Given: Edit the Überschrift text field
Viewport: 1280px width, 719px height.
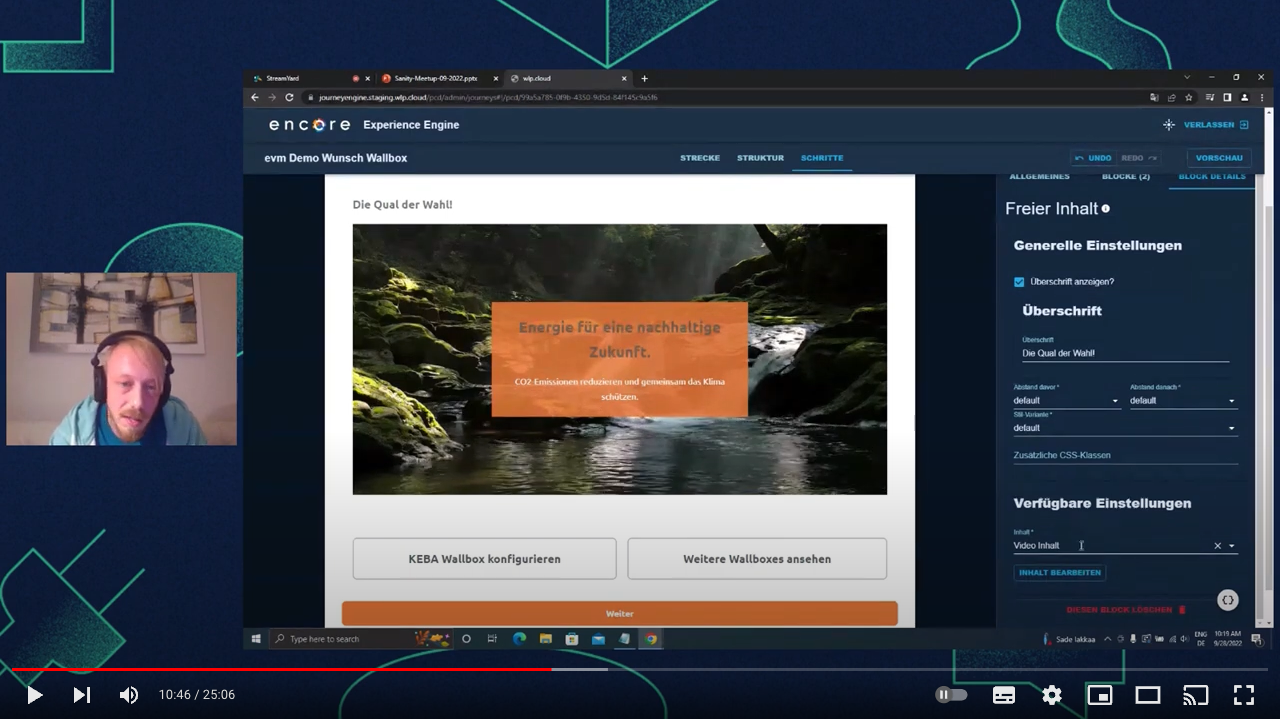Looking at the screenshot, I should coord(1125,353).
